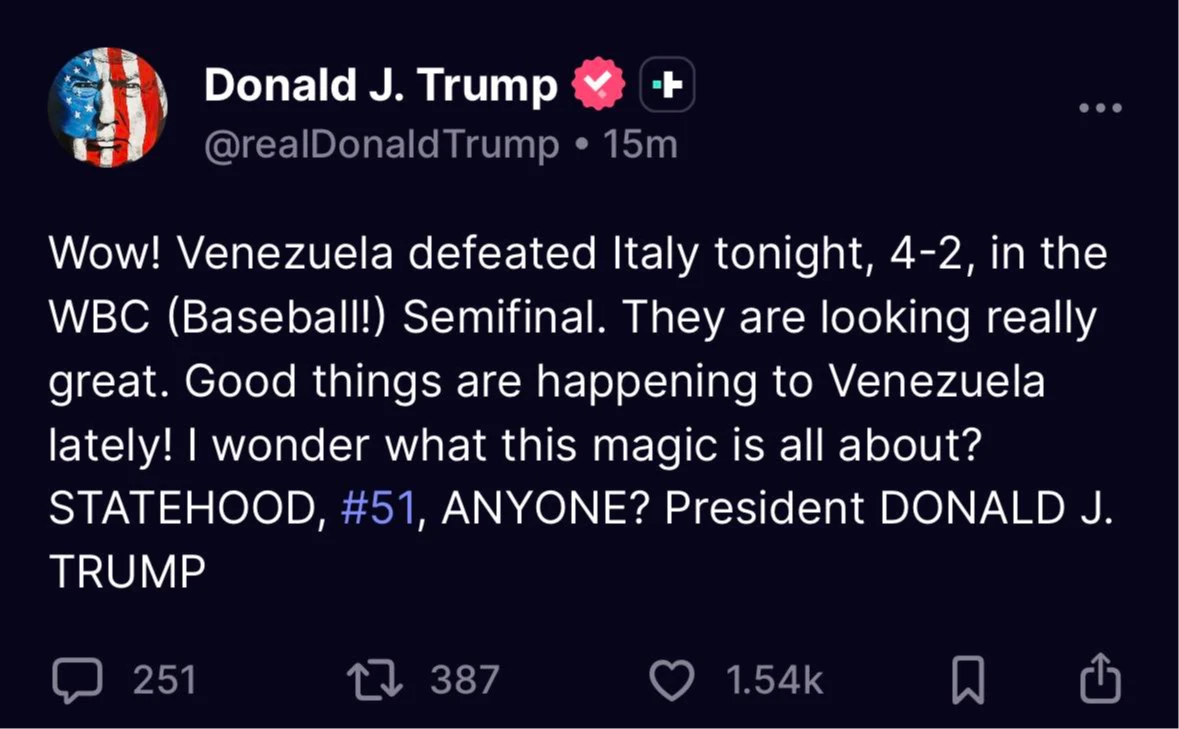This screenshot has height=729, width=1179.
Task: Like the post with the heart icon
Action: (672, 680)
